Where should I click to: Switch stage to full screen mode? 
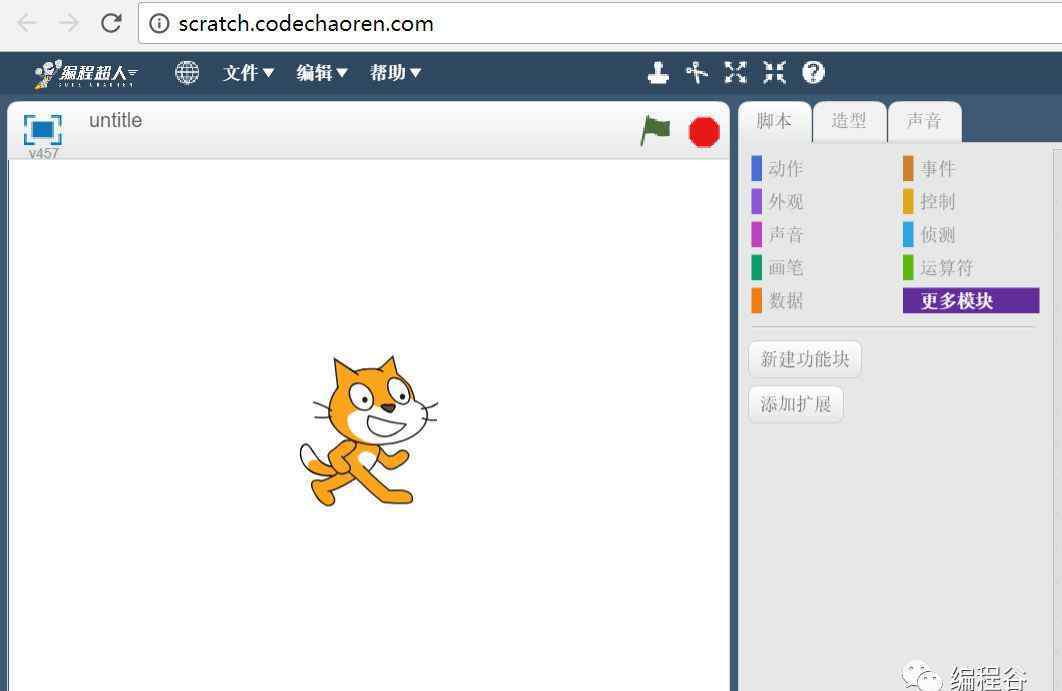[43, 129]
